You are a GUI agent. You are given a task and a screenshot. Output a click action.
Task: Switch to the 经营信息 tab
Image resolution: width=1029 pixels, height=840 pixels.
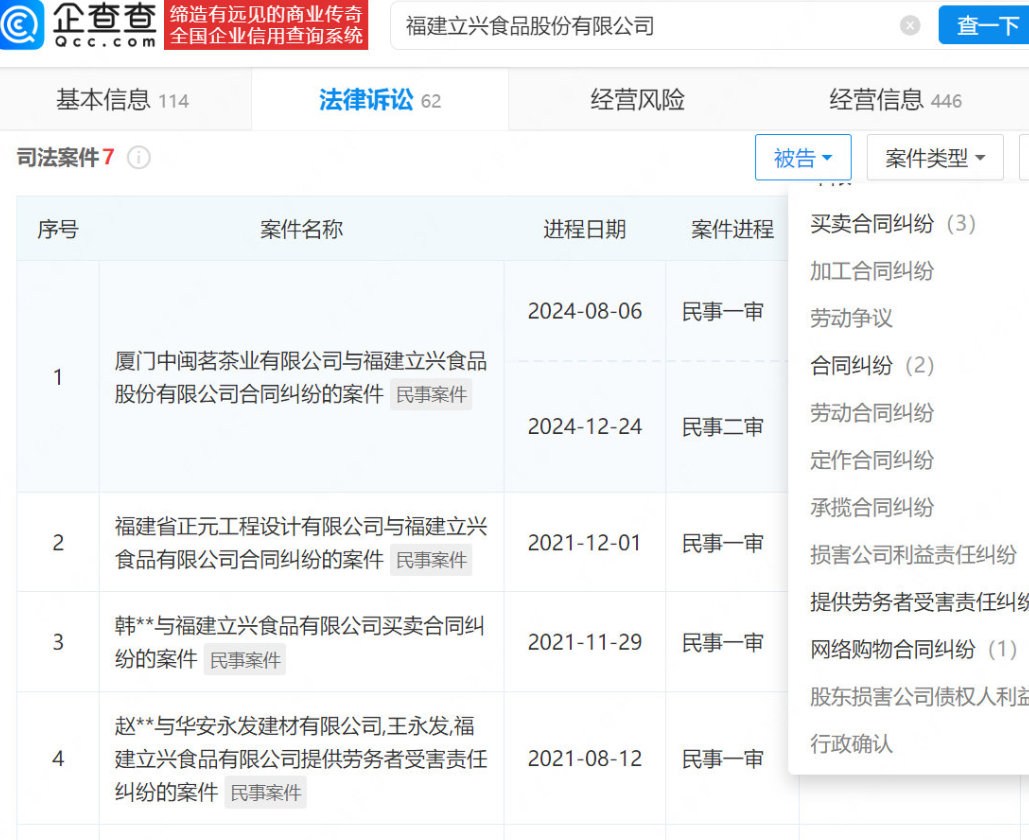click(893, 99)
